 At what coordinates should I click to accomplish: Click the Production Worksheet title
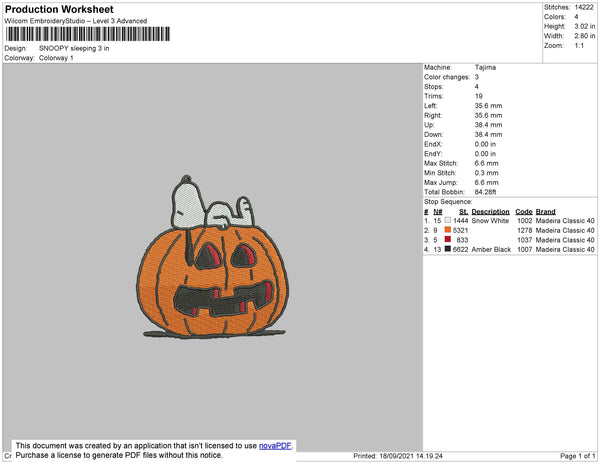59,9
